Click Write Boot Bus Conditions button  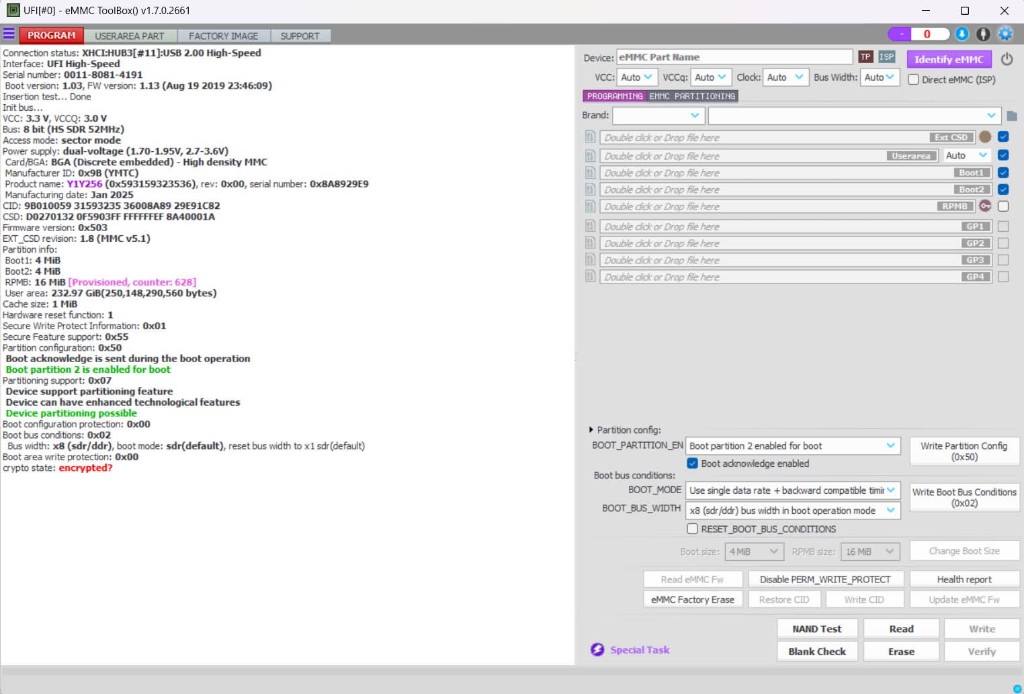(964, 497)
